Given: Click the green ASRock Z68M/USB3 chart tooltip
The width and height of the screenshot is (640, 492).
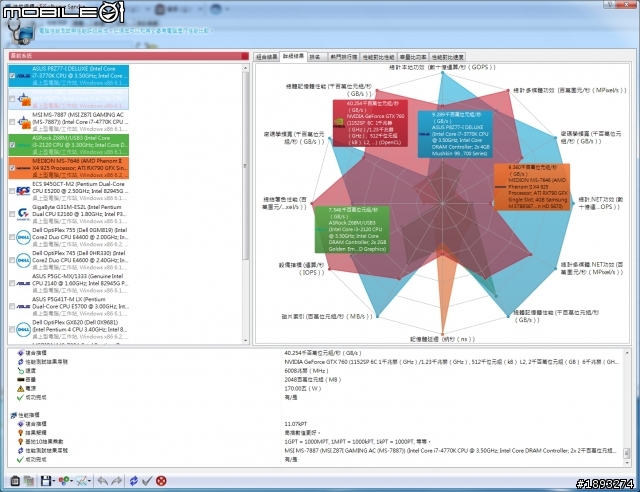Looking at the screenshot, I should click(352, 229).
